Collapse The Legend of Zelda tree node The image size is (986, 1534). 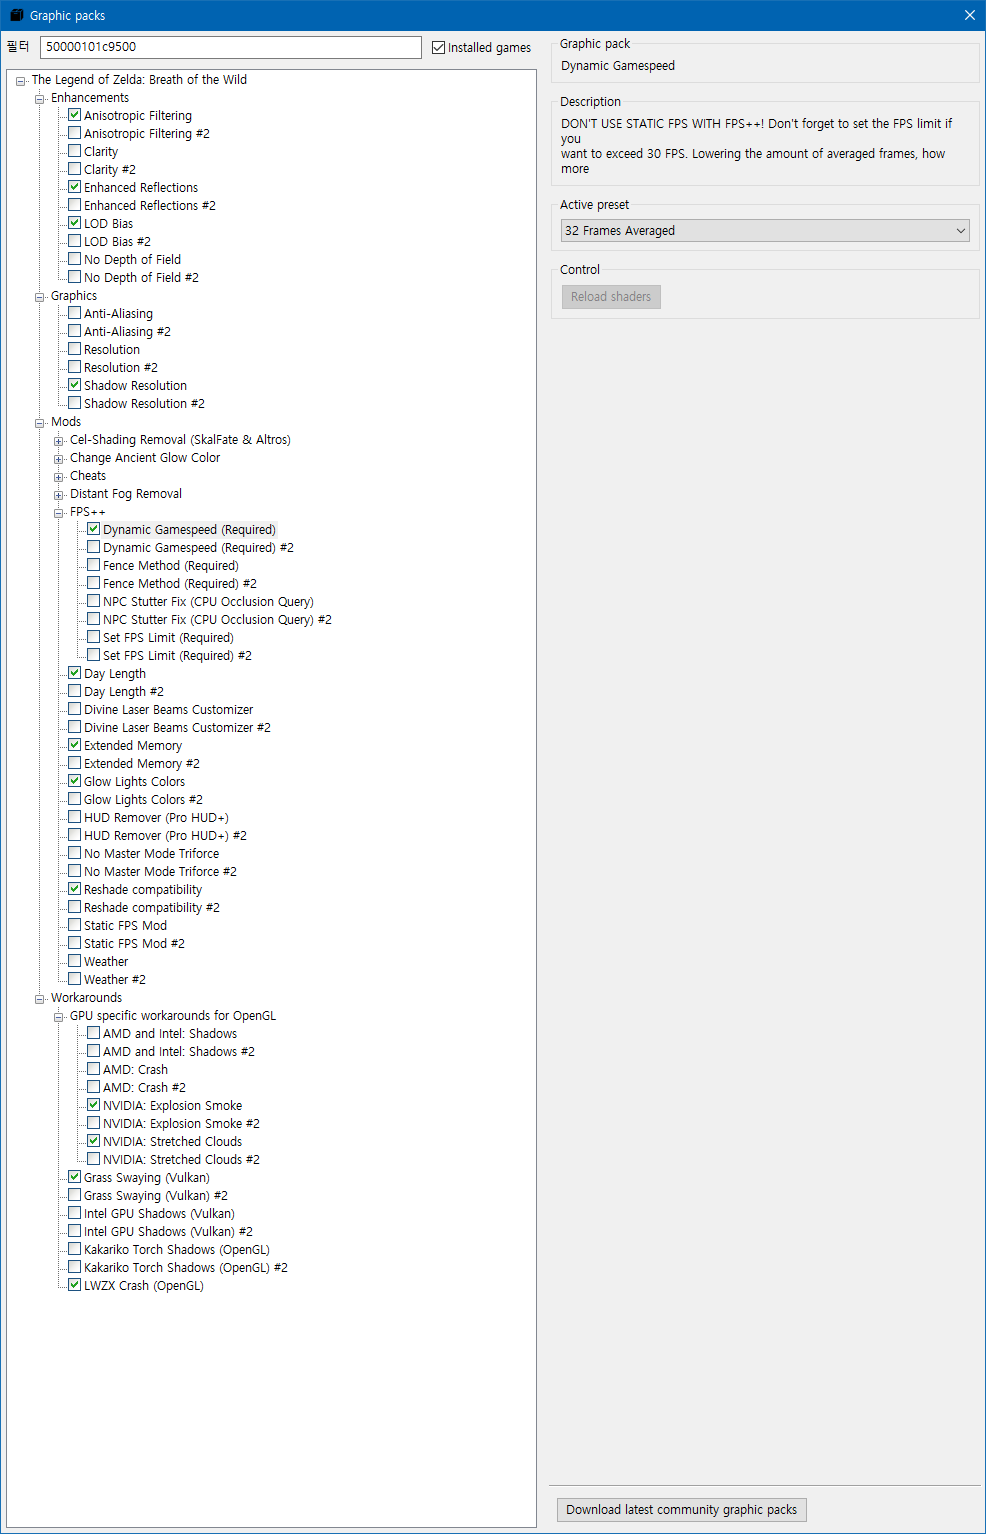click(21, 81)
